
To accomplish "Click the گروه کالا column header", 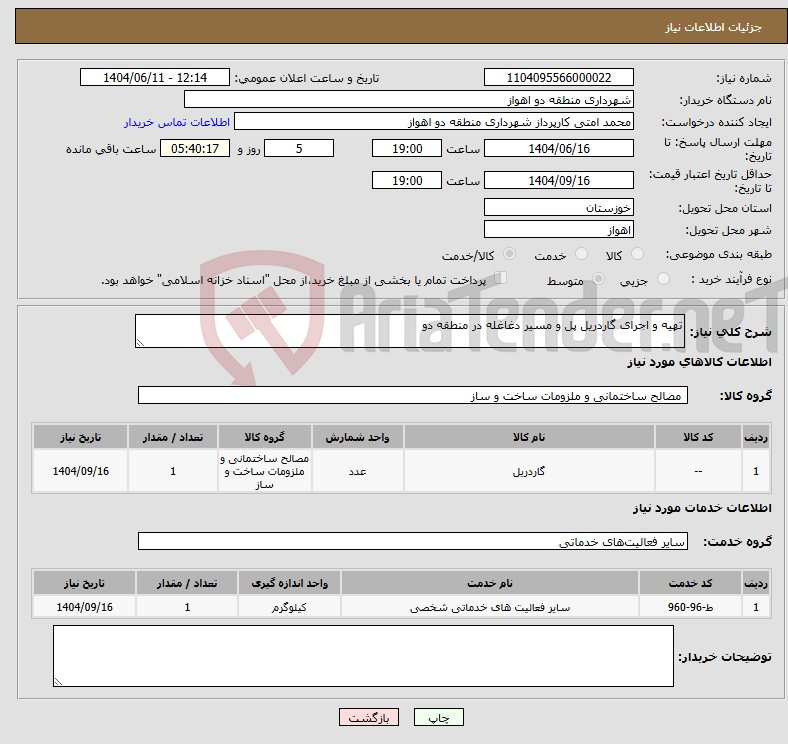I will (x=265, y=437).
